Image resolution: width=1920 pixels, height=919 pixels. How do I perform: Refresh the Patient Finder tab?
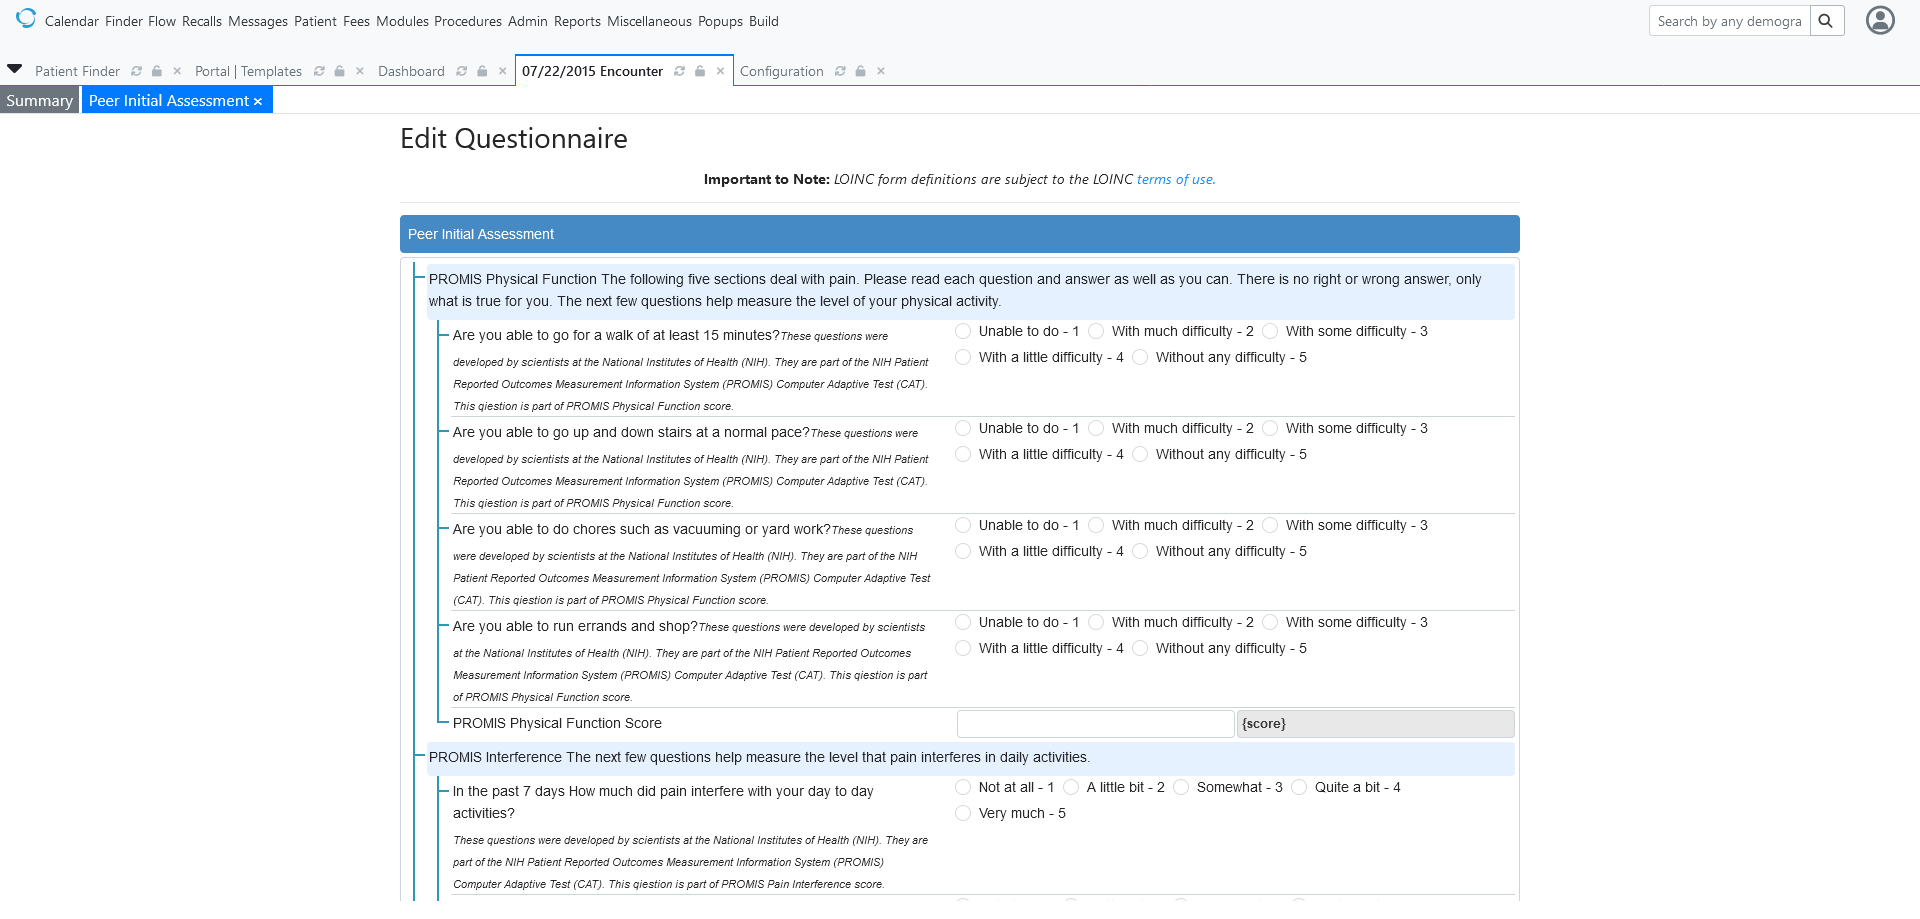137,71
